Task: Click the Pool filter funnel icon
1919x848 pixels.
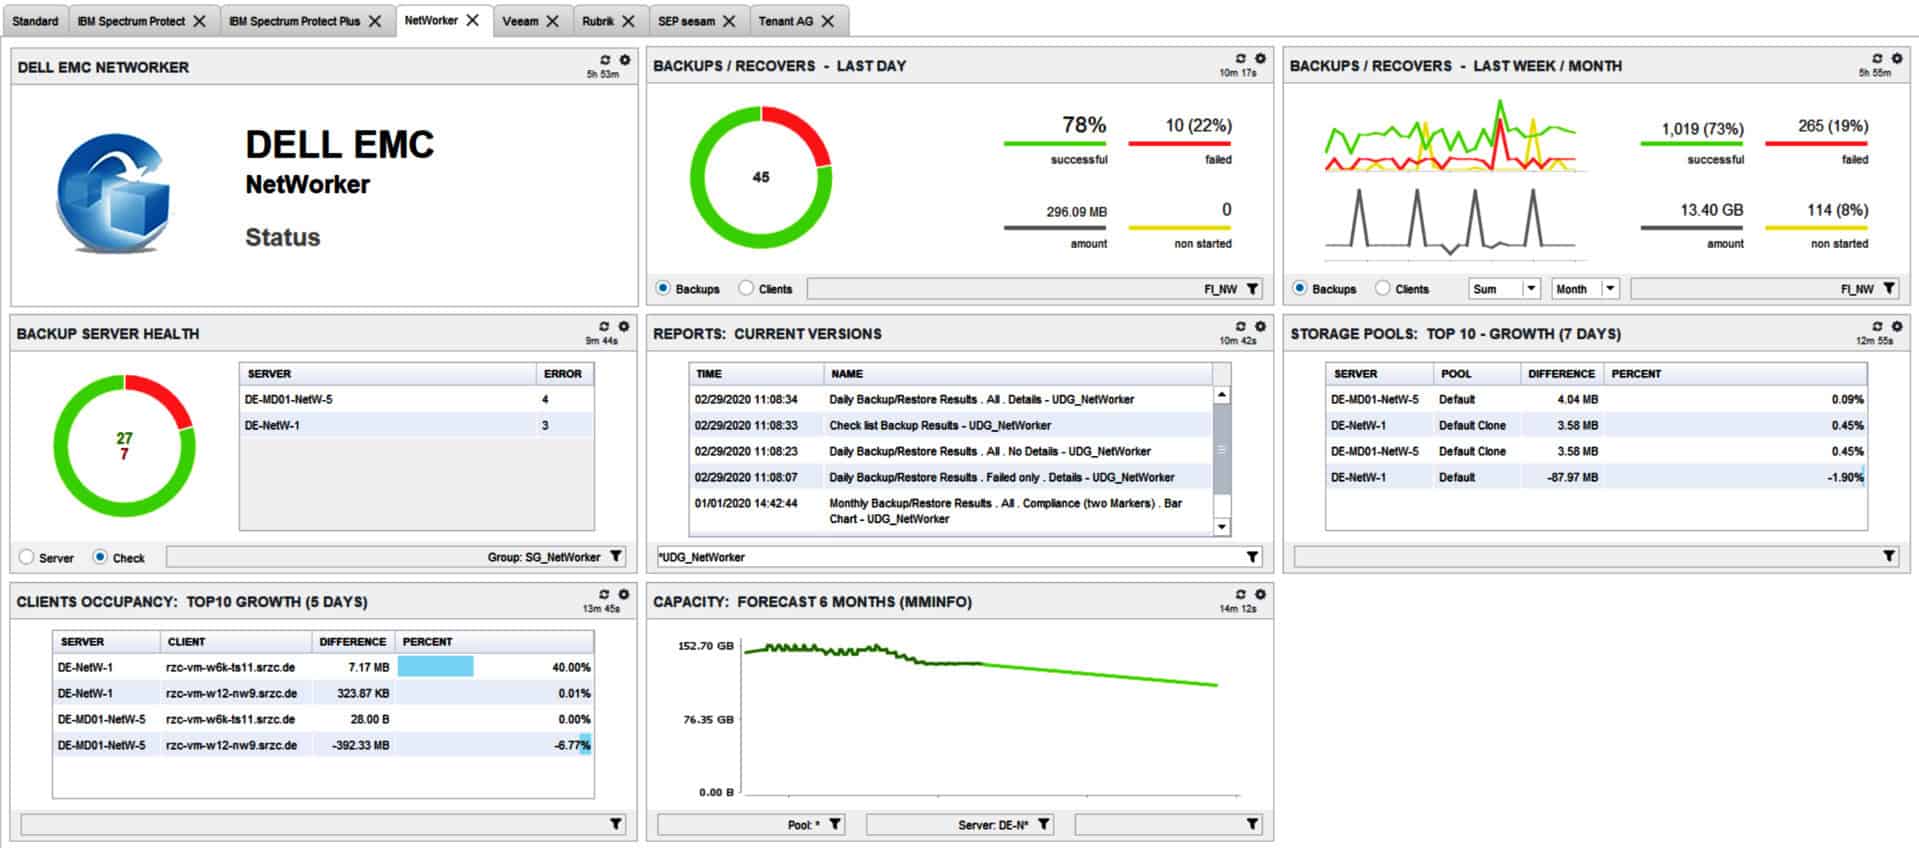Action: coord(835,824)
